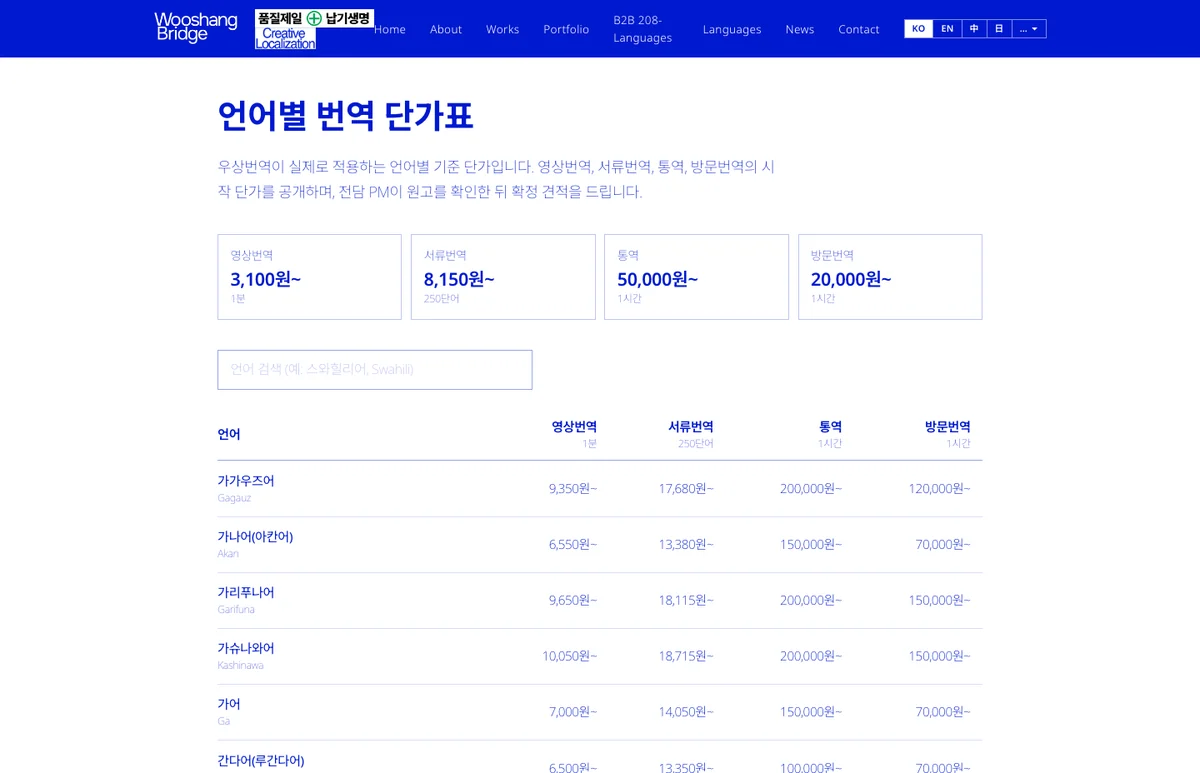This screenshot has height=773, width=1200.
Task: Click the 10,050원~ price for Kashinawa
Action: click(x=570, y=657)
